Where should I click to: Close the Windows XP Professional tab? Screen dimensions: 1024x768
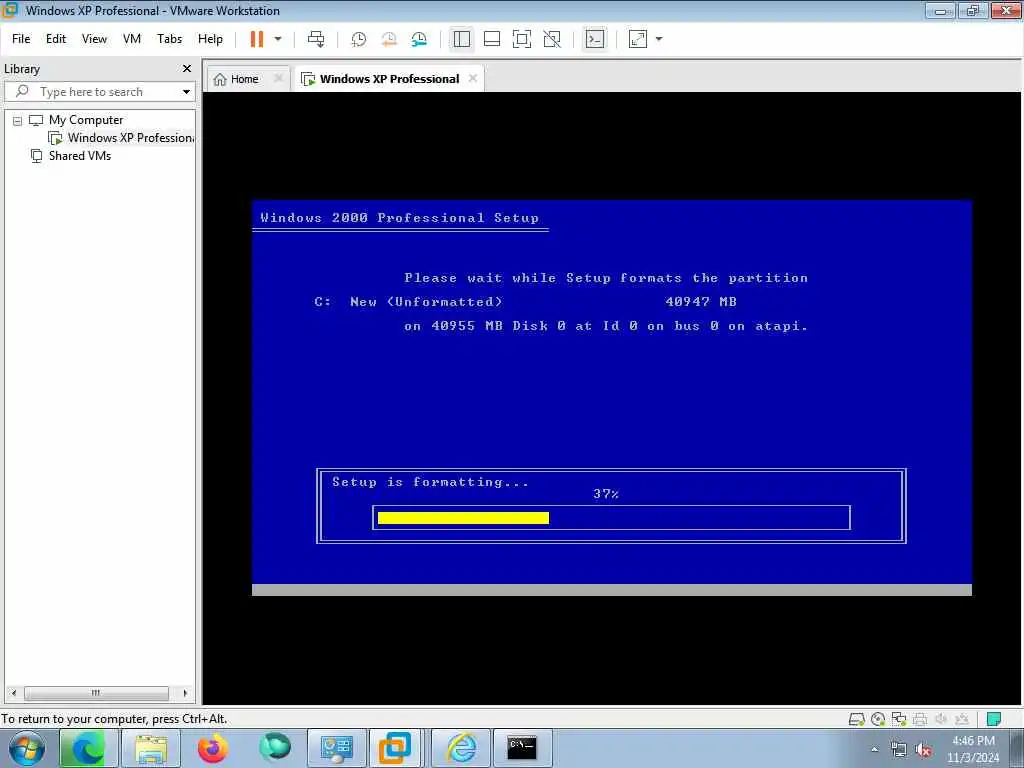473,78
